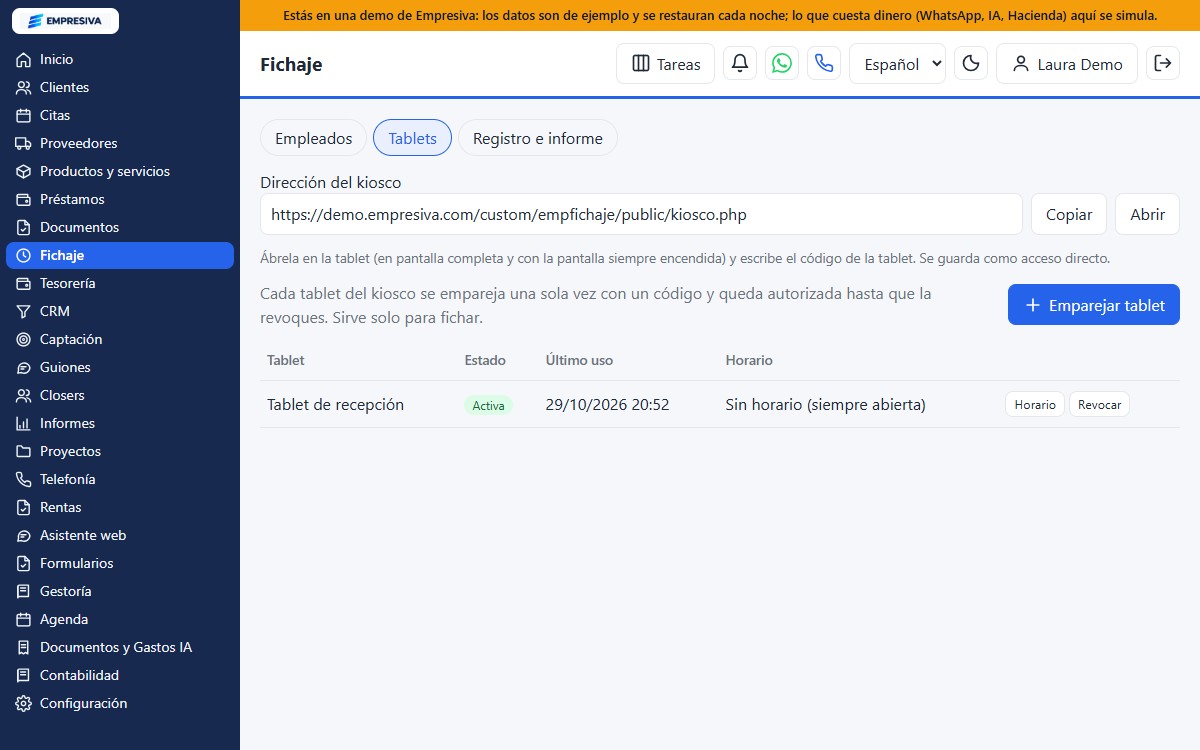Open the Laura Demo user menu
The width and height of the screenshot is (1200, 750).
pos(1067,64)
